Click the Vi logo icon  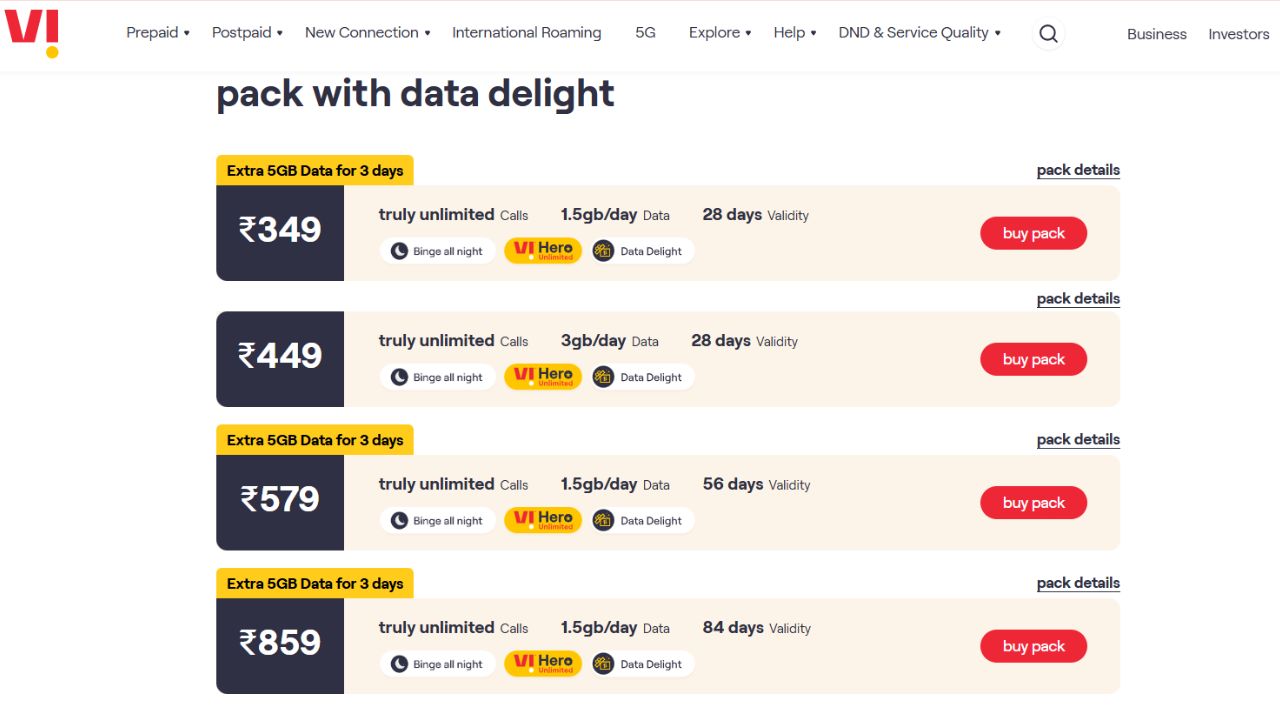coord(32,32)
